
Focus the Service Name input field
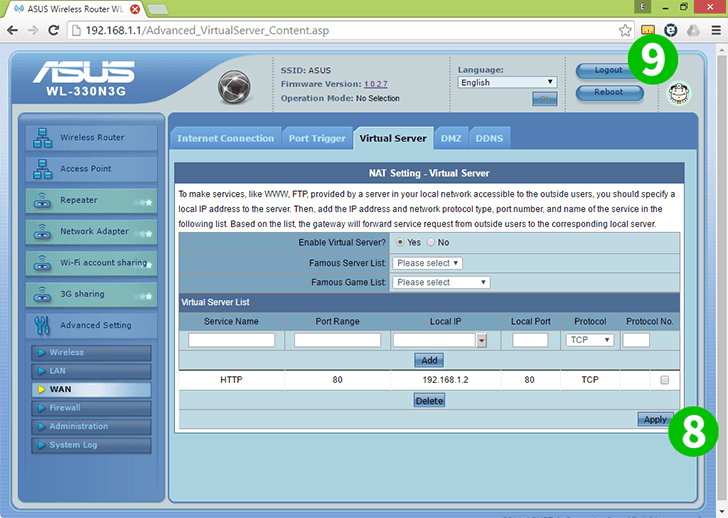(x=231, y=340)
